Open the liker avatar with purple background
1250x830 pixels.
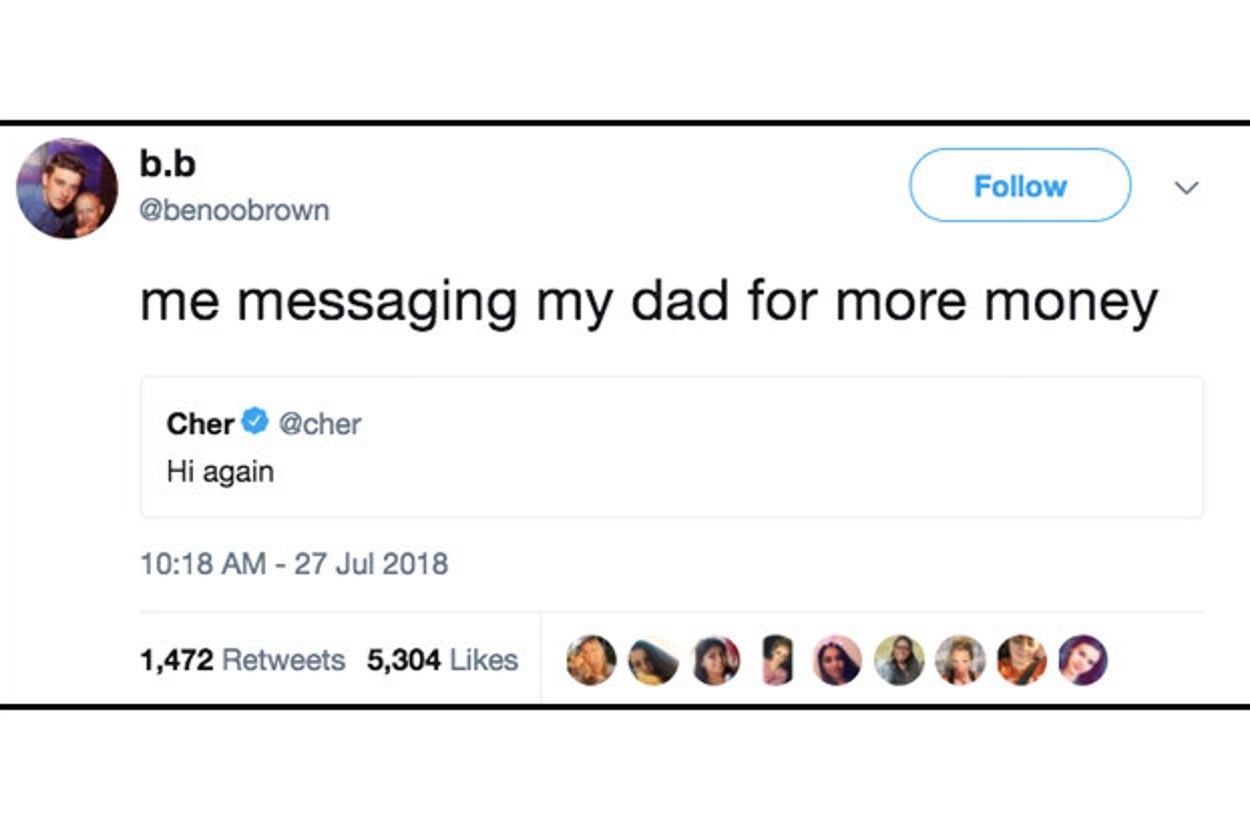point(1083,660)
